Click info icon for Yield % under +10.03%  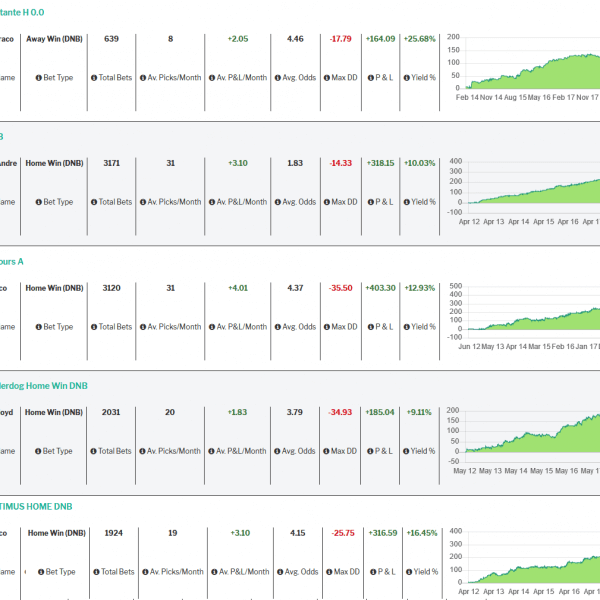pos(406,202)
